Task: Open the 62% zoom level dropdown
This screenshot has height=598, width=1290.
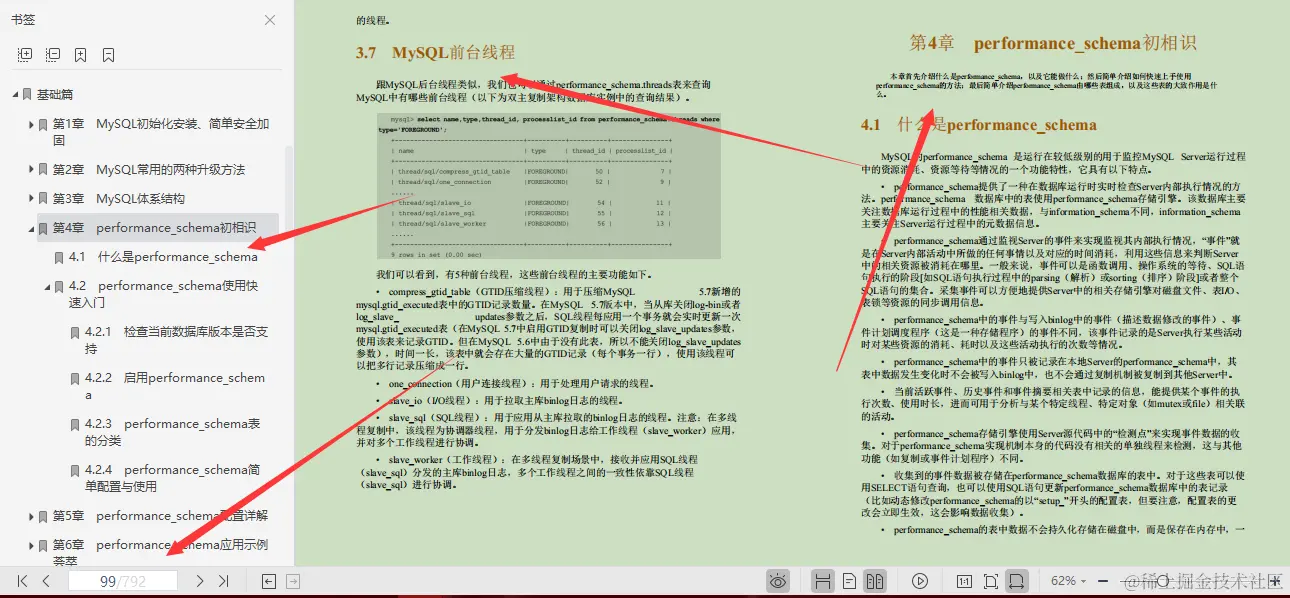Action: [x=1070, y=580]
